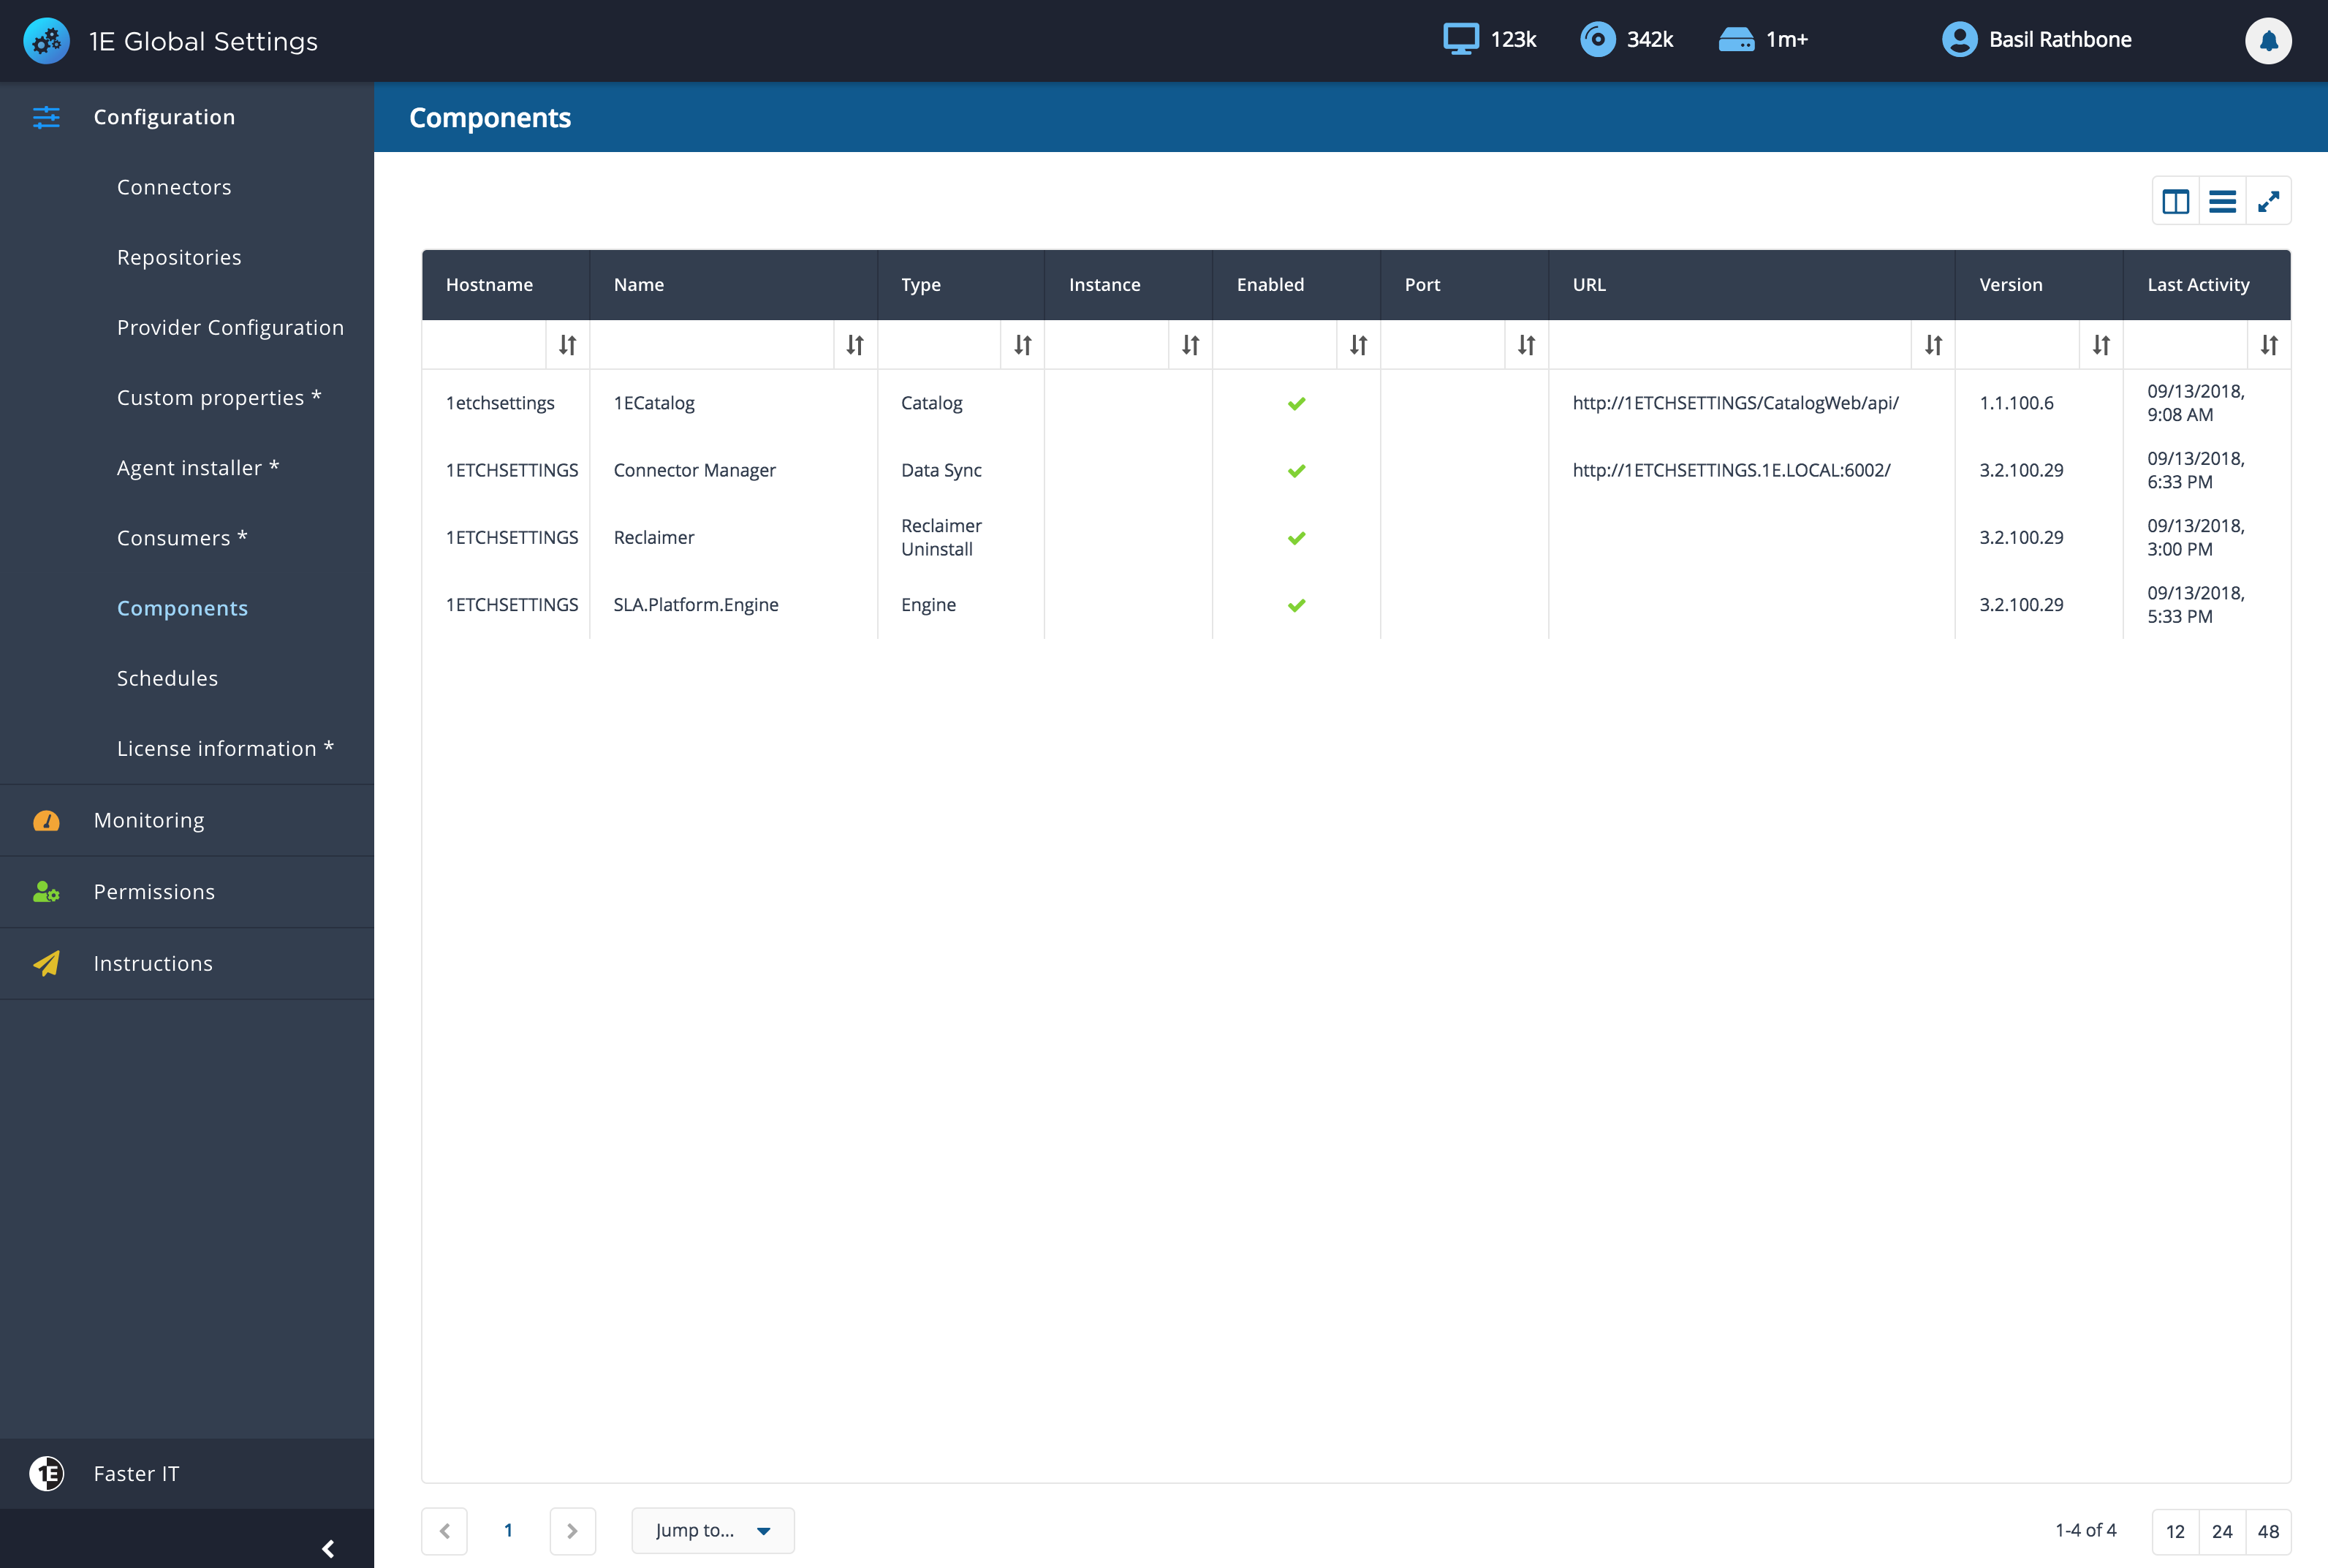Click enabled checkmark for SLA.Platform.Engine

[x=1296, y=605]
